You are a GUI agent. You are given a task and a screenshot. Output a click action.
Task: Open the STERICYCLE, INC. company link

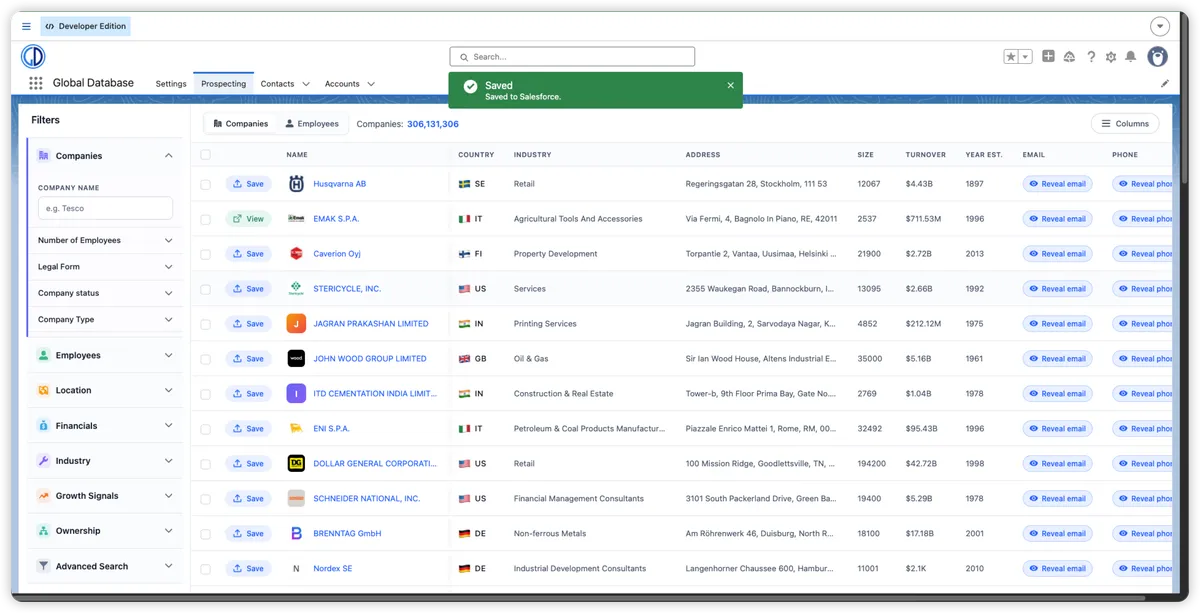347,289
